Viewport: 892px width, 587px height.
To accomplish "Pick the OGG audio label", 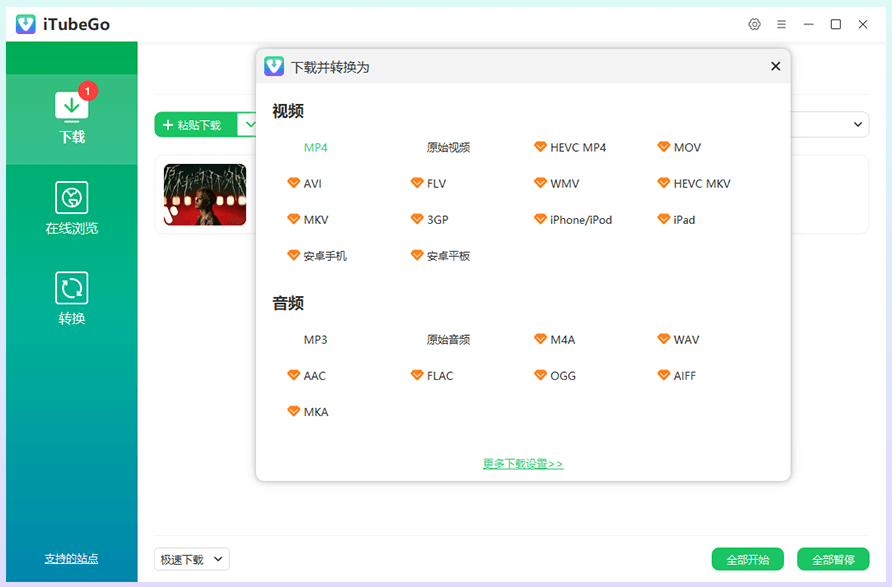I will pyautogui.click(x=563, y=375).
